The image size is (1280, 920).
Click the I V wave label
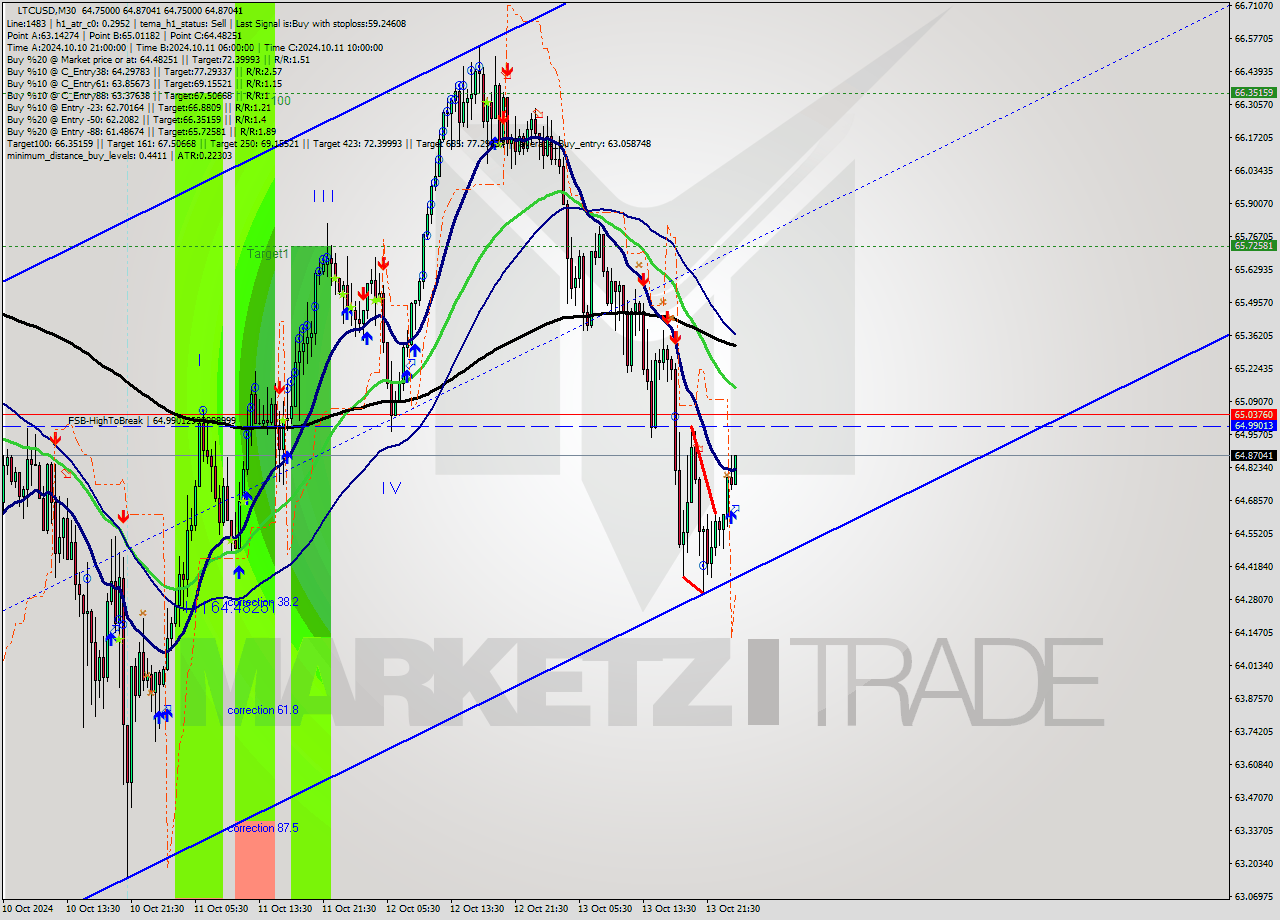pyautogui.click(x=391, y=488)
